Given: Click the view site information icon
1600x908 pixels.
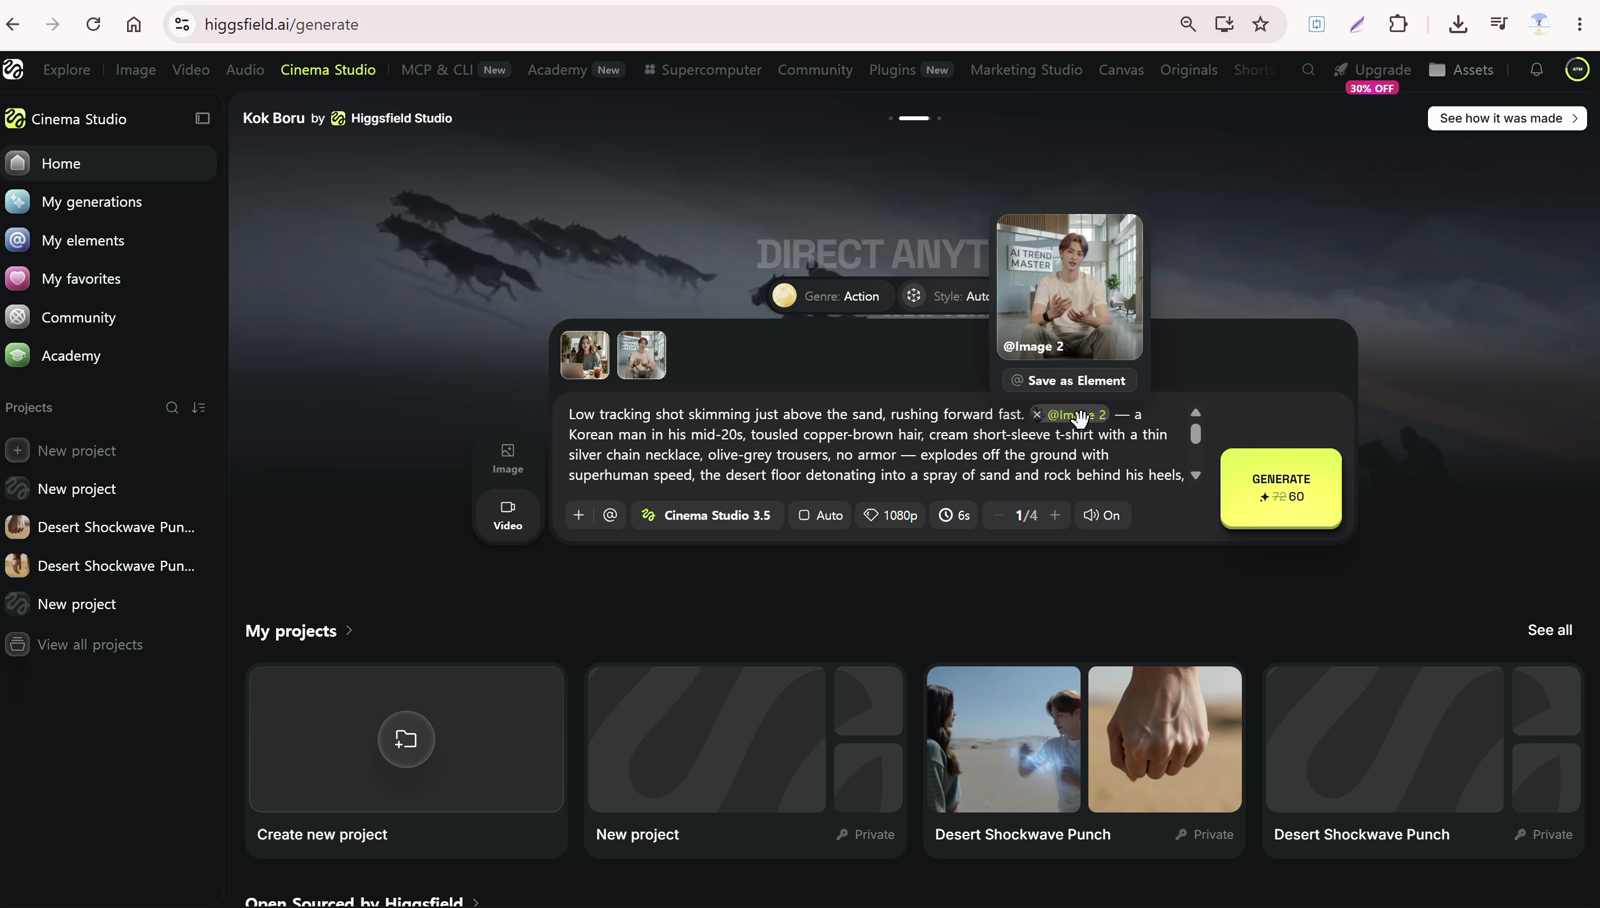Looking at the screenshot, I should pos(182,24).
